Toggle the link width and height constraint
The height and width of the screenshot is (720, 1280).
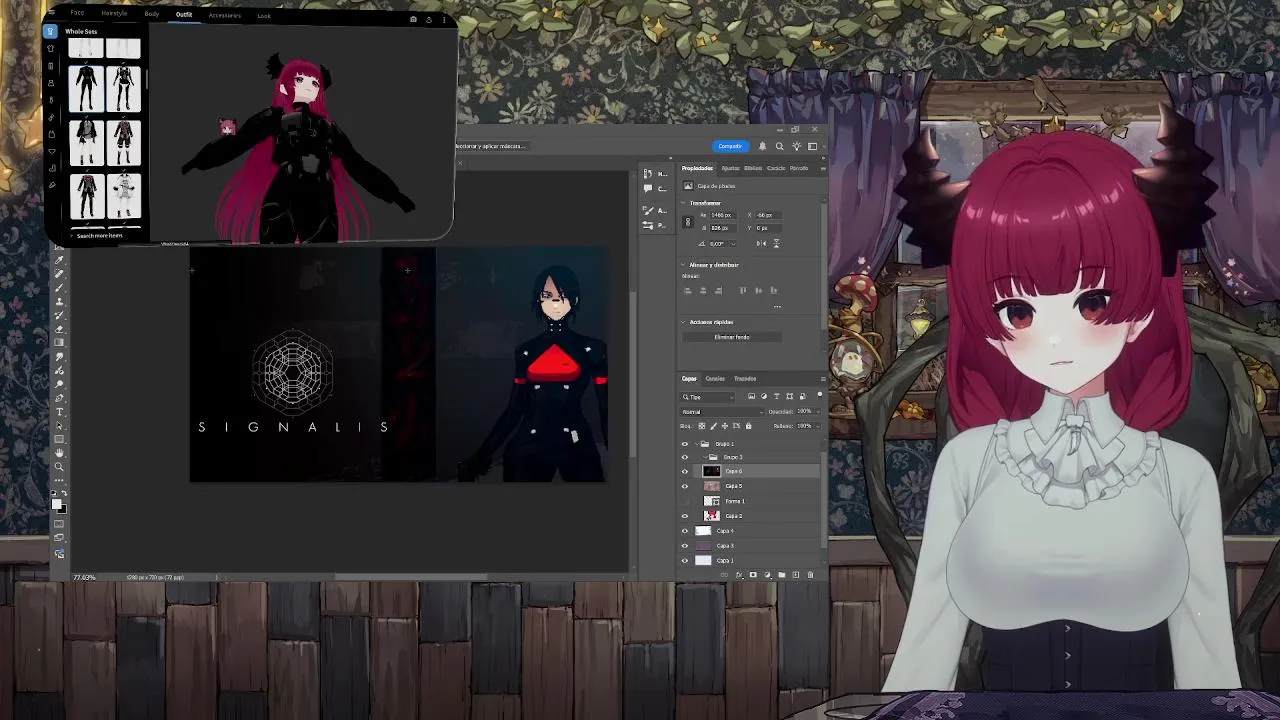[x=688, y=222]
